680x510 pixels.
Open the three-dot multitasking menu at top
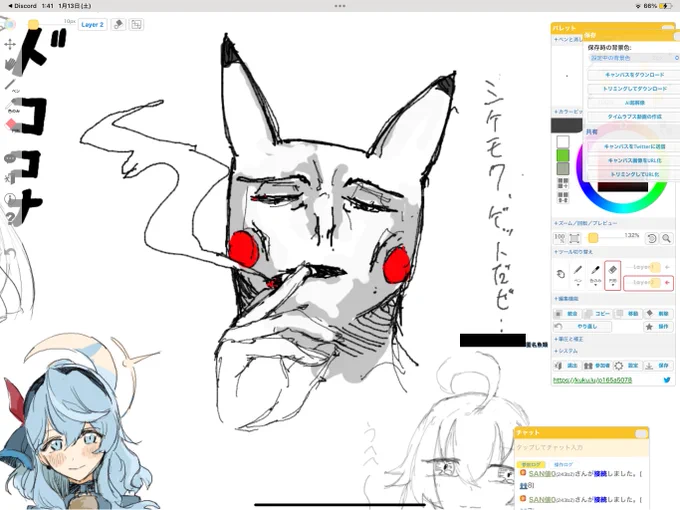point(340,6)
